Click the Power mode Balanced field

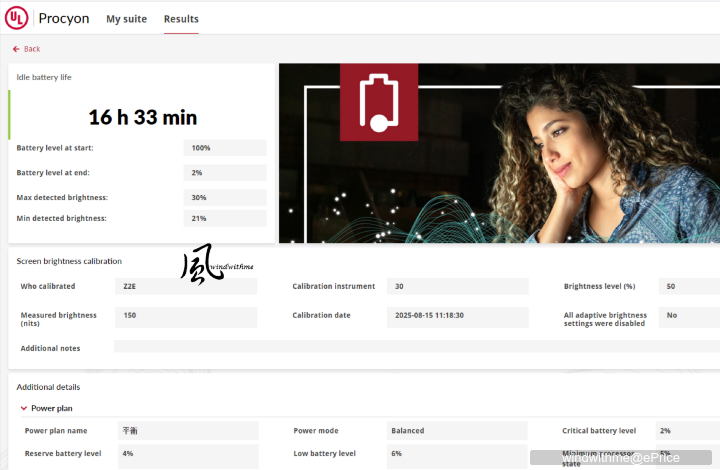click(457, 431)
